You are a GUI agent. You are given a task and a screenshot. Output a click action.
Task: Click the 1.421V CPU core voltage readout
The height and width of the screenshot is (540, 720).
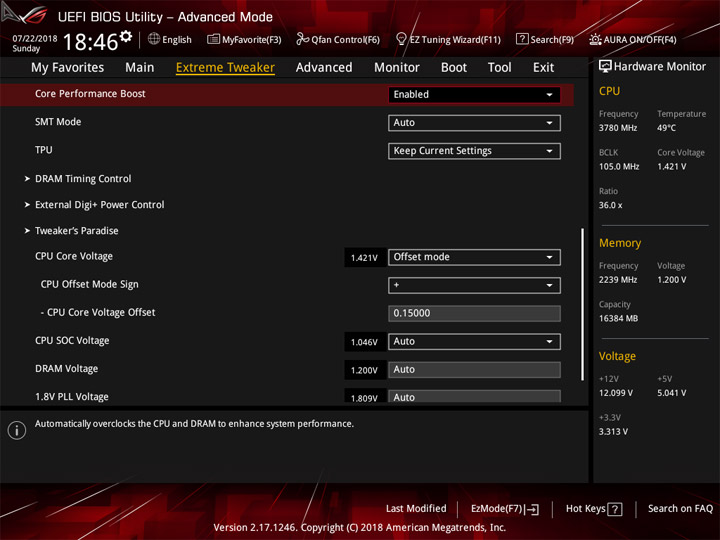click(364, 258)
